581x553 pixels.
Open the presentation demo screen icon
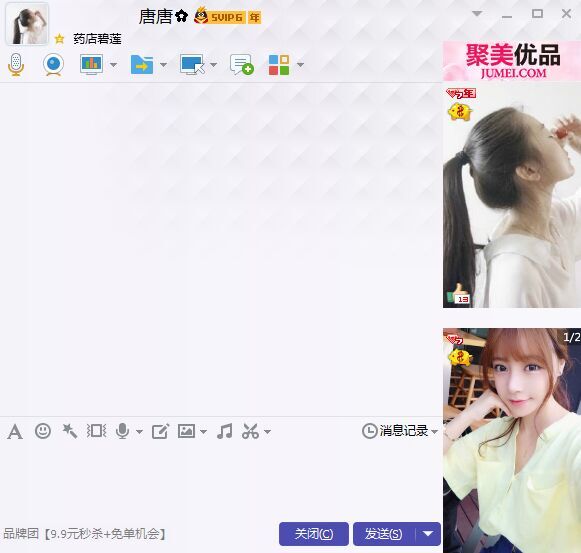point(92,64)
